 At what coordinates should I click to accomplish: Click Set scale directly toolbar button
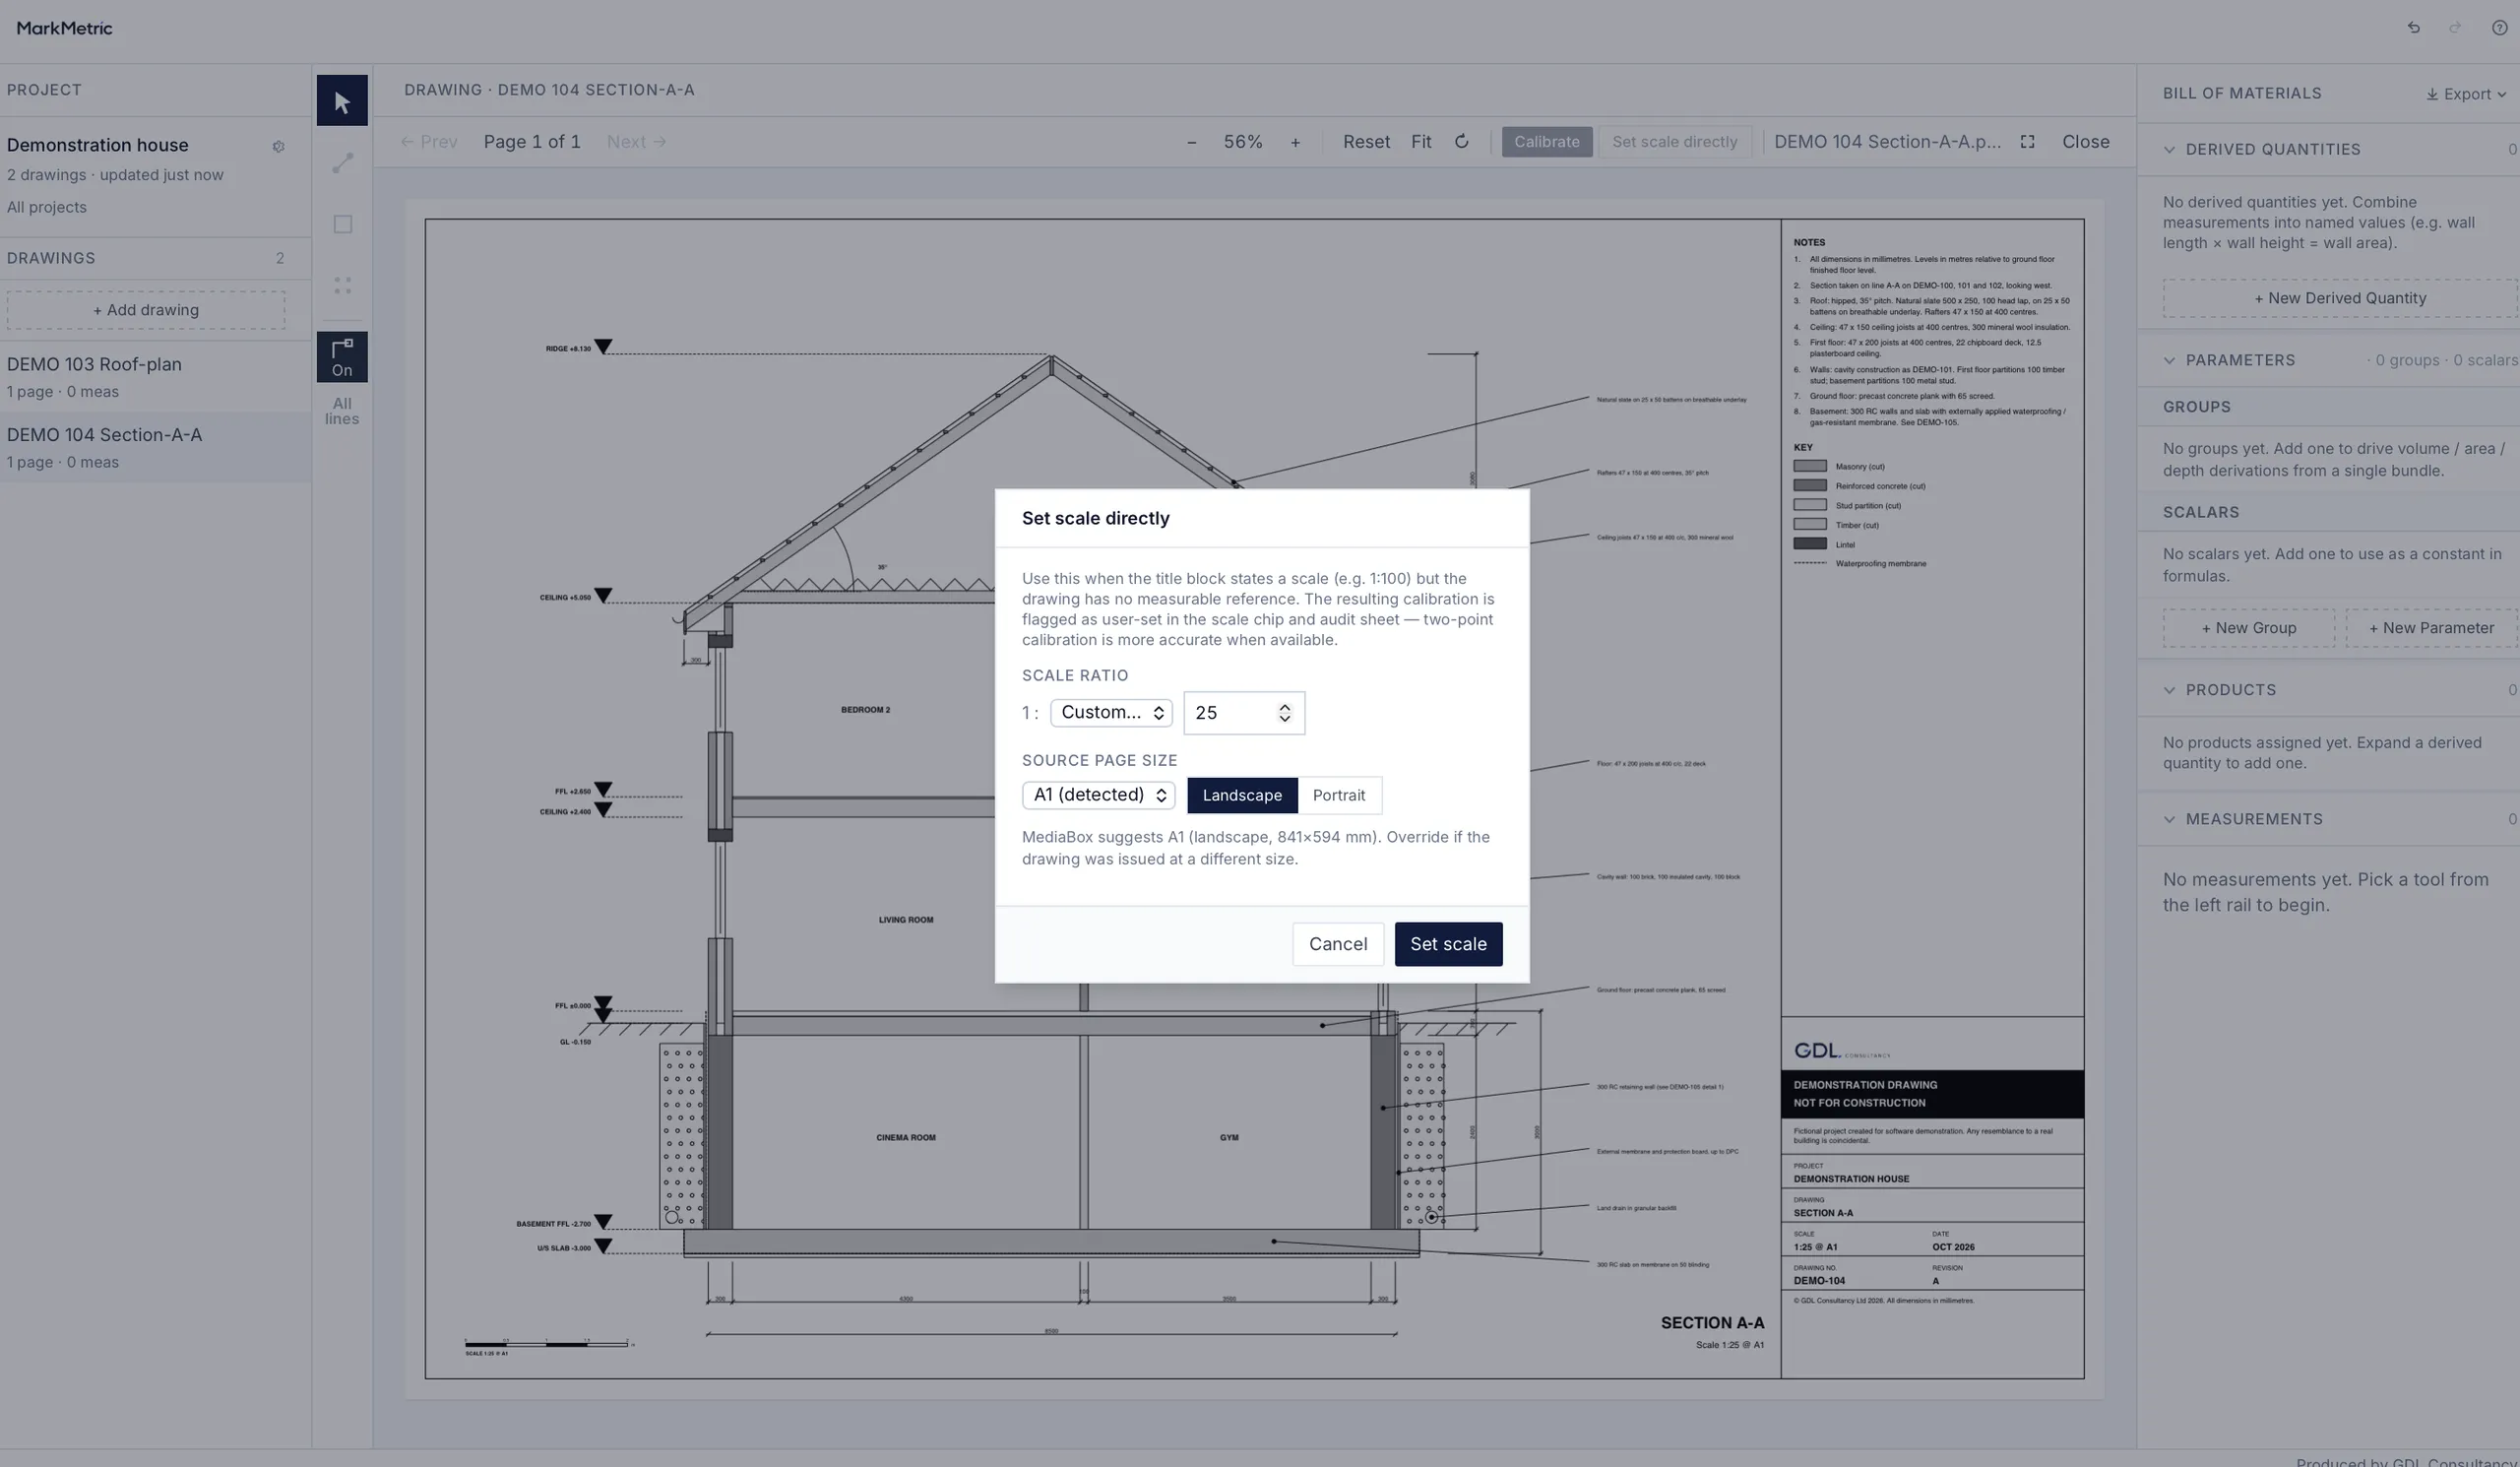coord(1675,142)
